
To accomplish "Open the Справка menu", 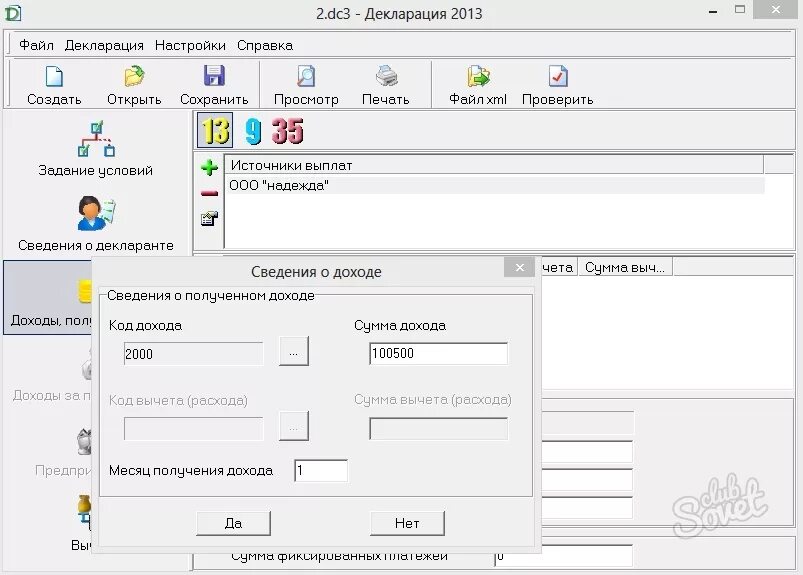I will click(x=265, y=45).
